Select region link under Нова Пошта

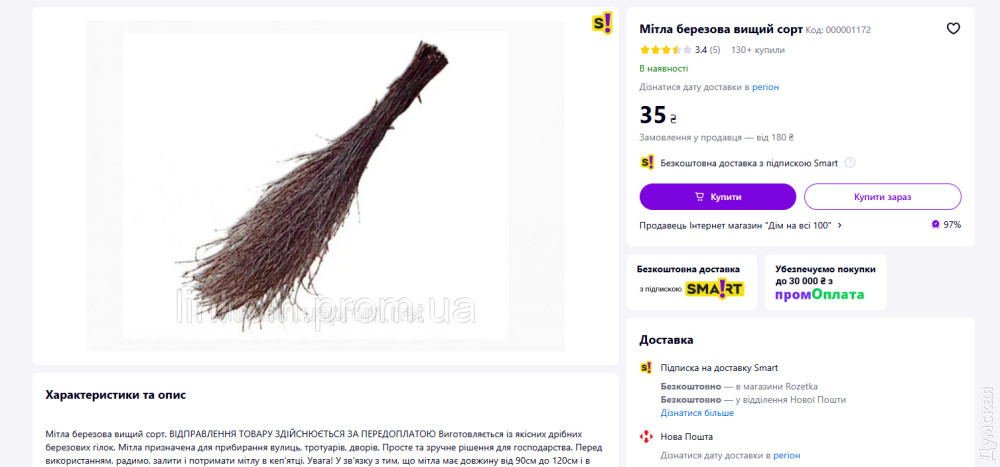tap(786, 456)
